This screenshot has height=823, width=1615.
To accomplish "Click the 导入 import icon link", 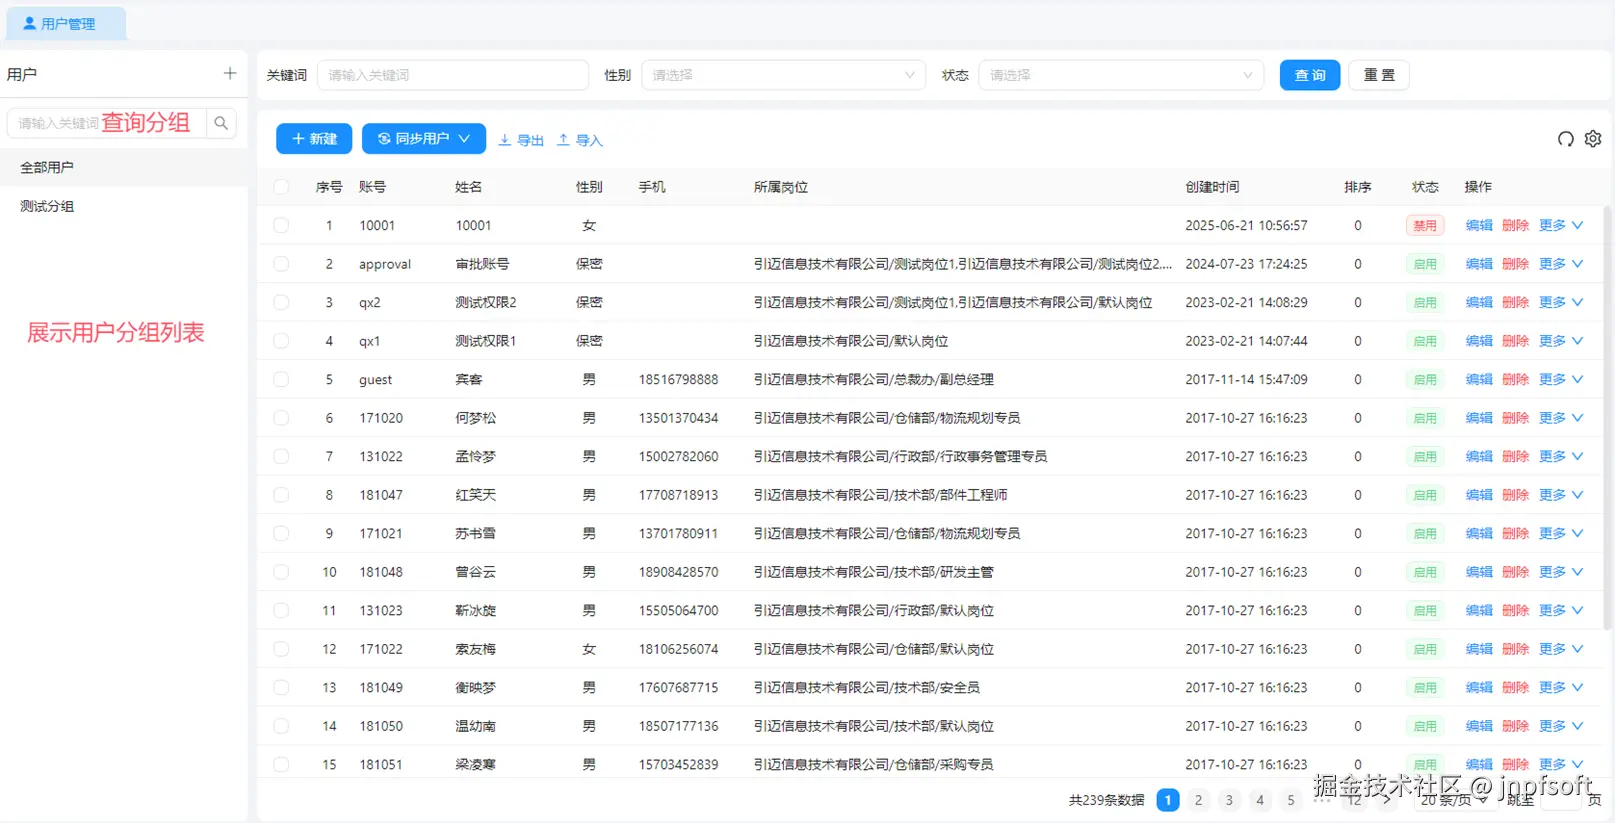I will 580,140.
